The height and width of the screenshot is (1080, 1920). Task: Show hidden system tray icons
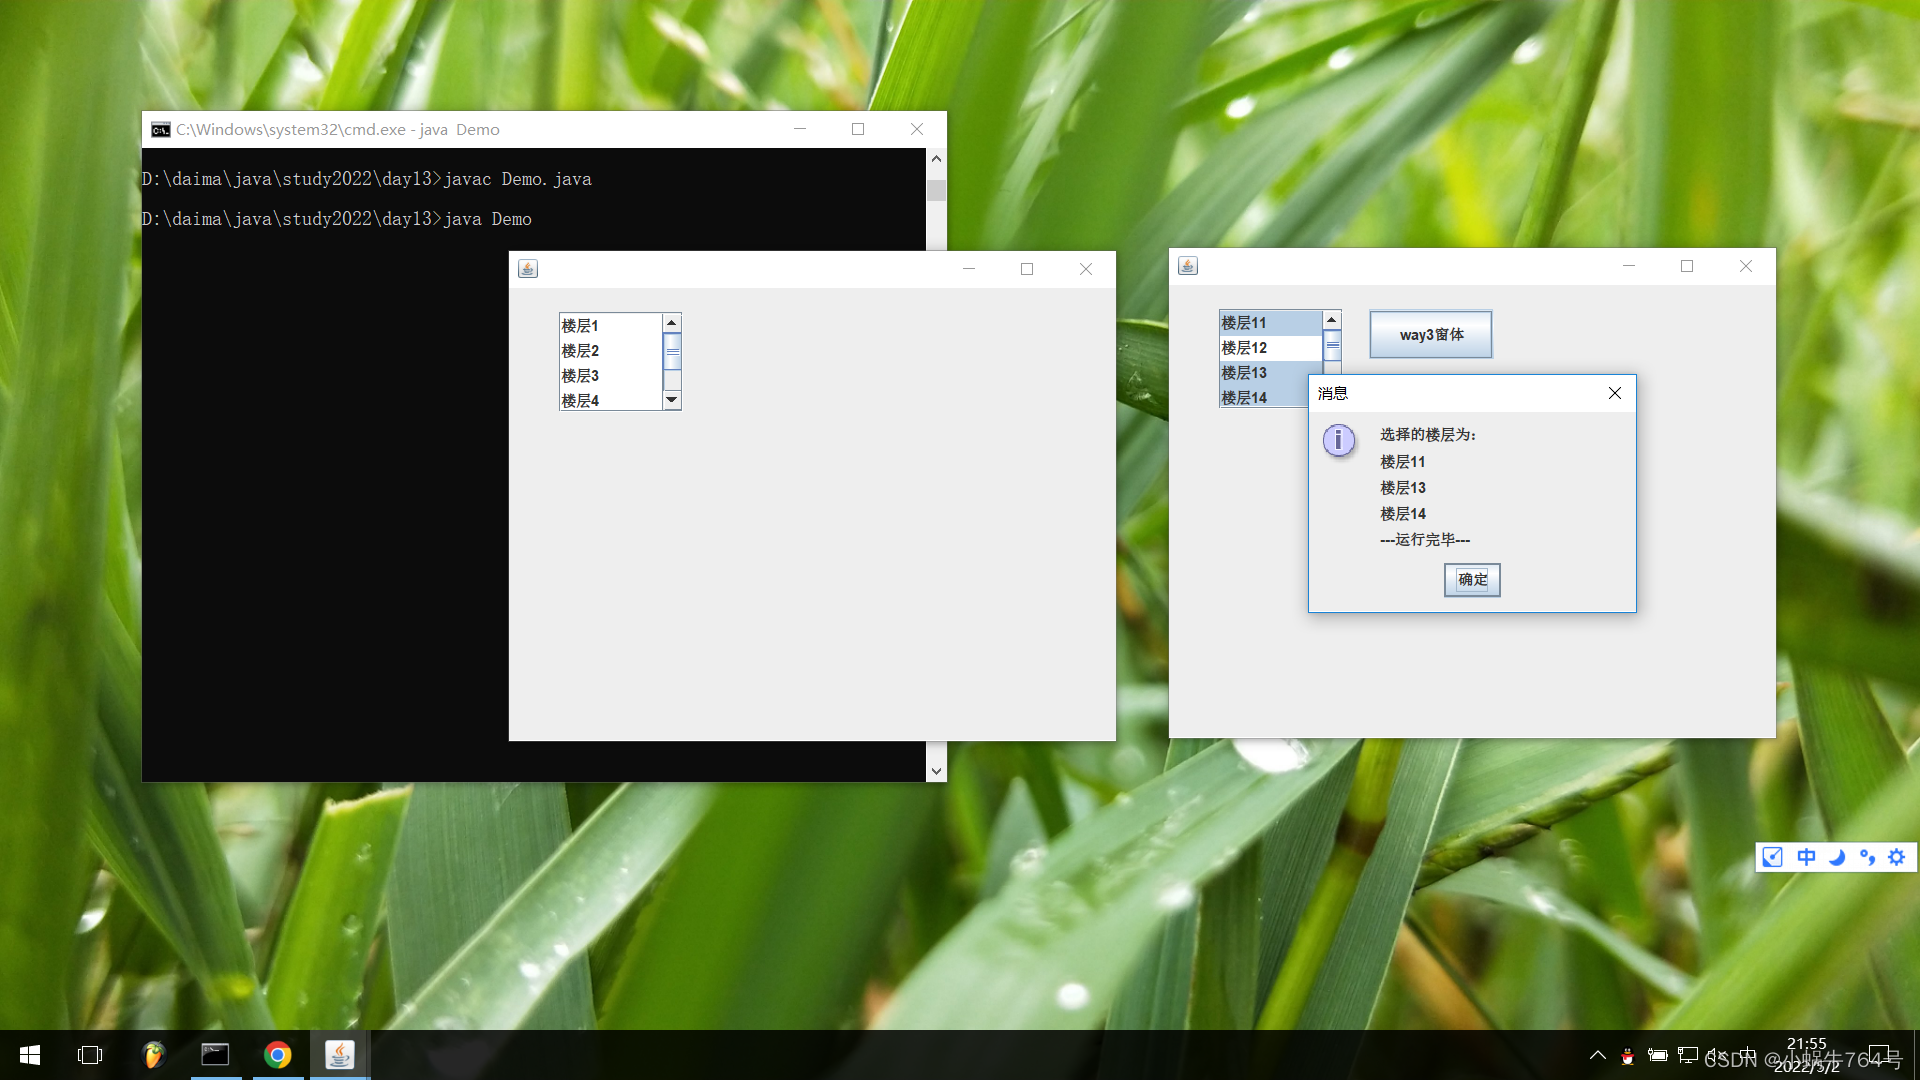point(1598,1055)
